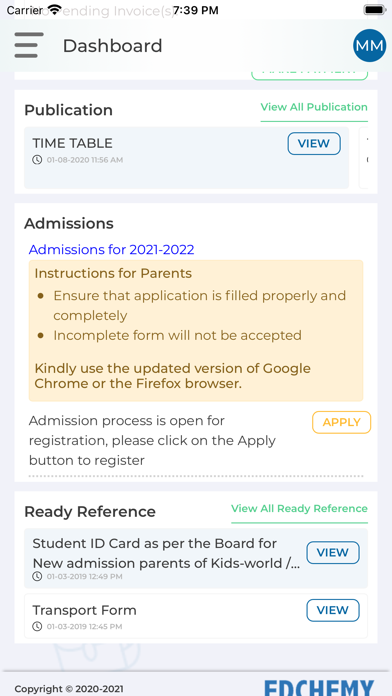The height and width of the screenshot is (696, 392).
Task: View the TIME TABLE publication
Action: click(314, 143)
